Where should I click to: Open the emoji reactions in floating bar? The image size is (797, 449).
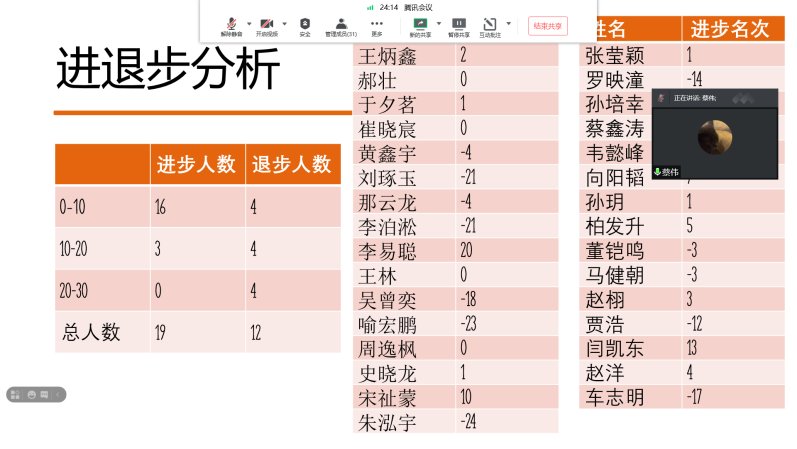(32, 394)
